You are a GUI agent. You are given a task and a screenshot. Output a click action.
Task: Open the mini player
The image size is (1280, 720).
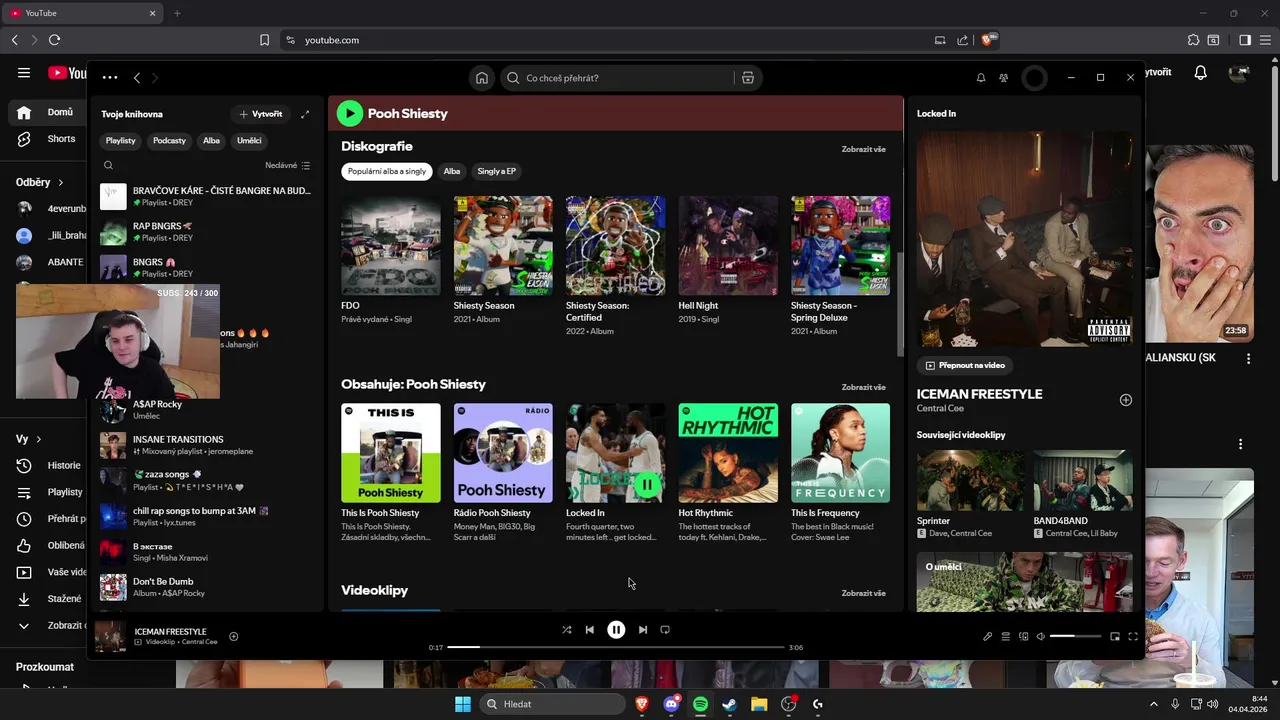point(1115,636)
